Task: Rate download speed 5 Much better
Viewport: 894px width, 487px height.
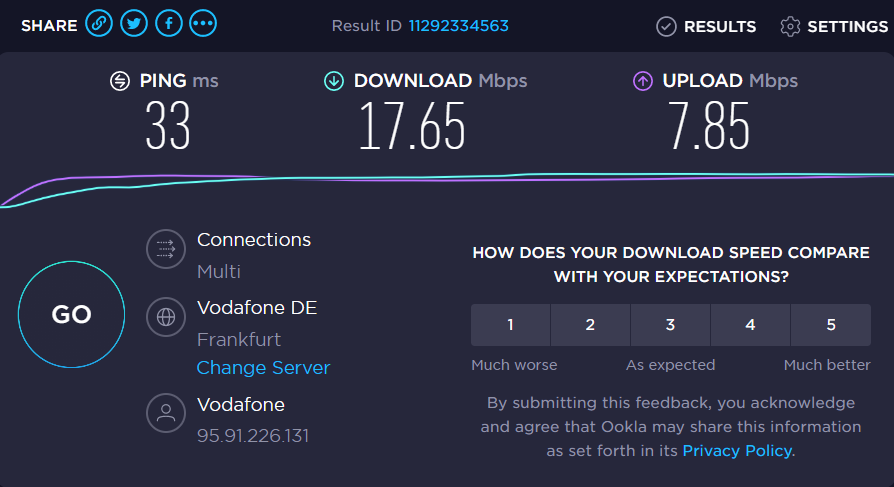Action: coord(831,324)
